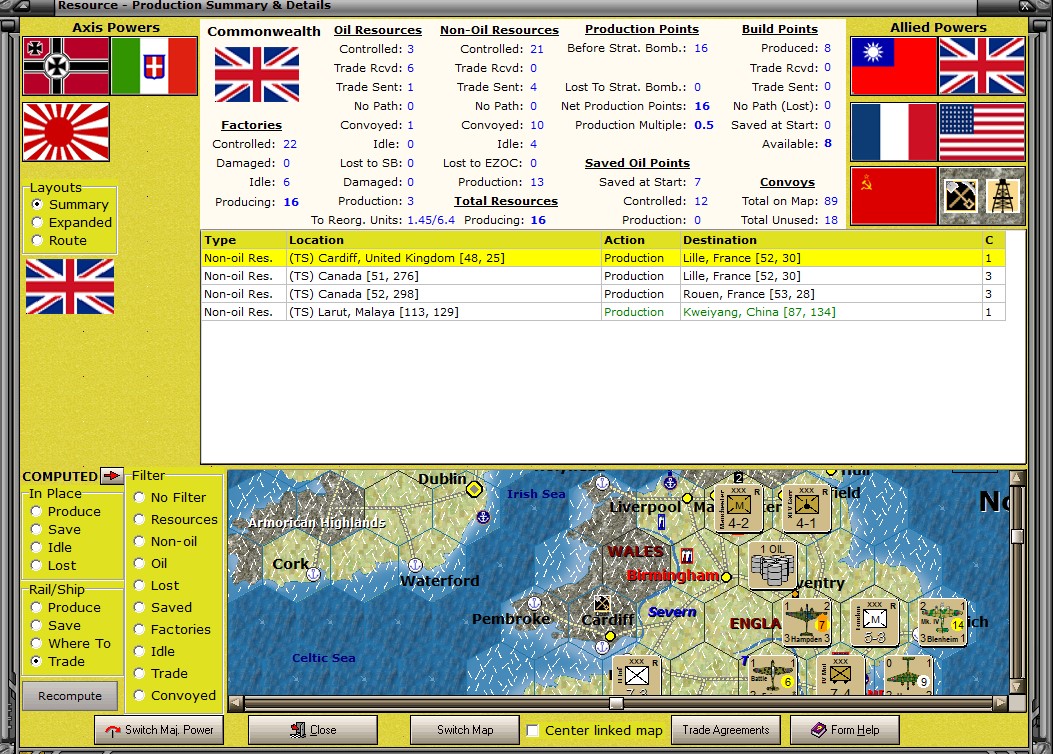
Task: Click the Close button
Action: click(313, 730)
